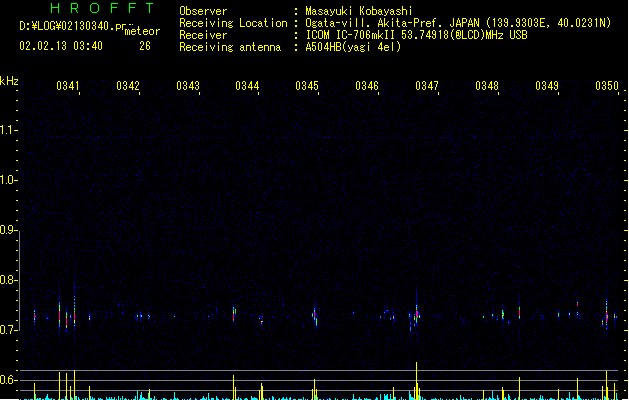Click the ICOM IC-706mkII receiver text
The image size is (629, 400).
click(416, 35)
